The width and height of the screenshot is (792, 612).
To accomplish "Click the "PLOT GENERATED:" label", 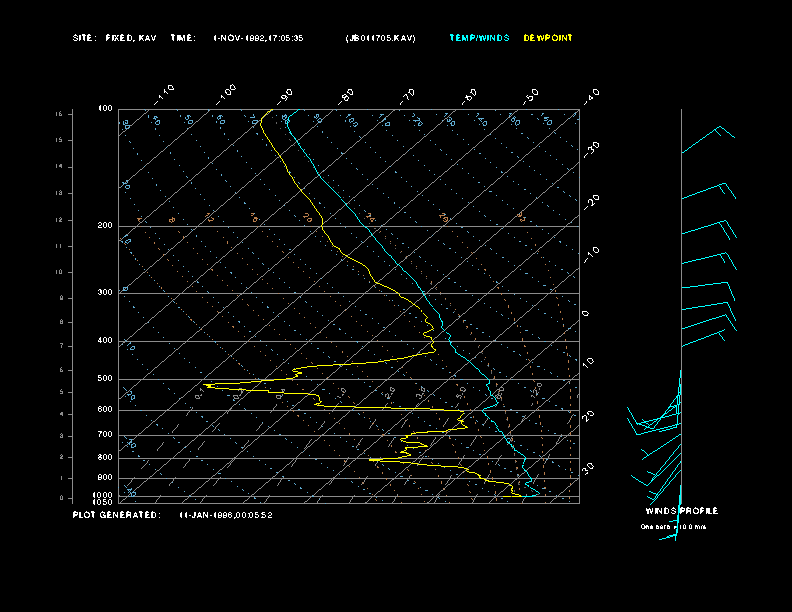I will [x=117, y=515].
